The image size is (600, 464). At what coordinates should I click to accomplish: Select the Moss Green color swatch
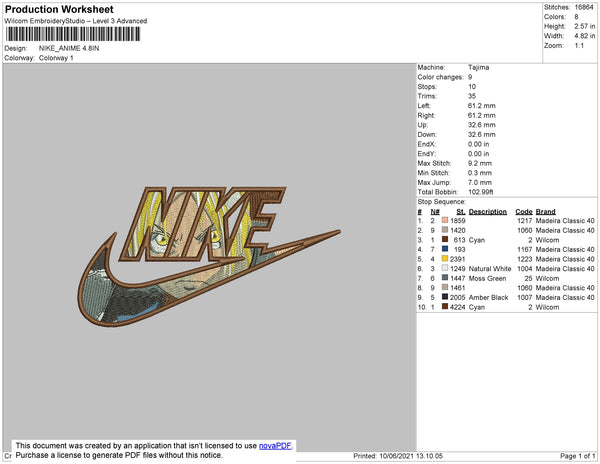point(445,278)
